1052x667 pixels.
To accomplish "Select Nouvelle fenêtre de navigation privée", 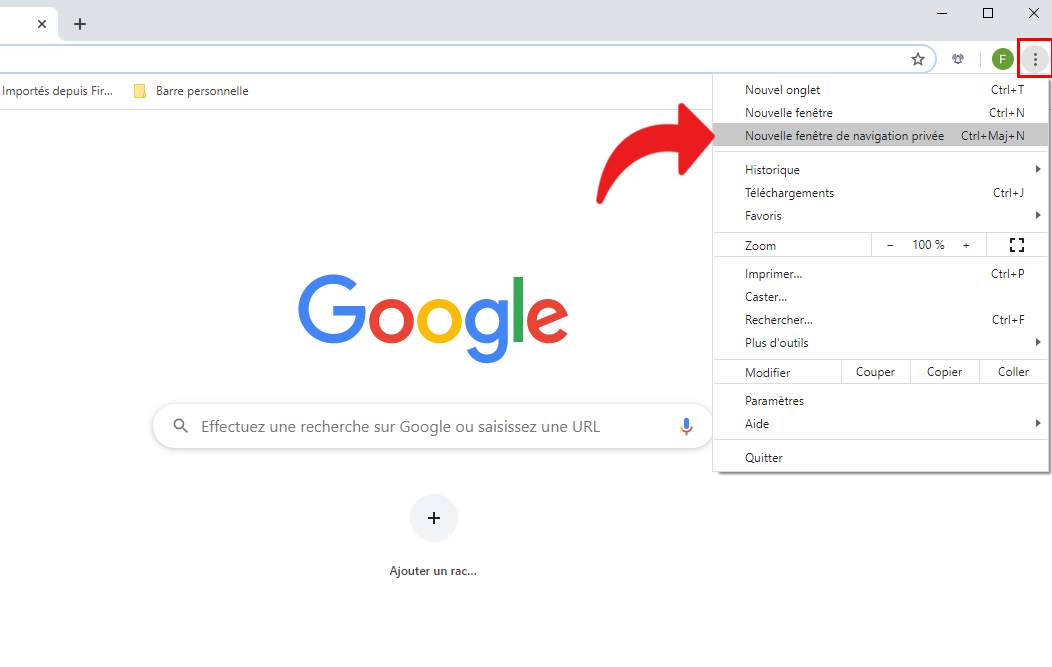I will [844, 136].
